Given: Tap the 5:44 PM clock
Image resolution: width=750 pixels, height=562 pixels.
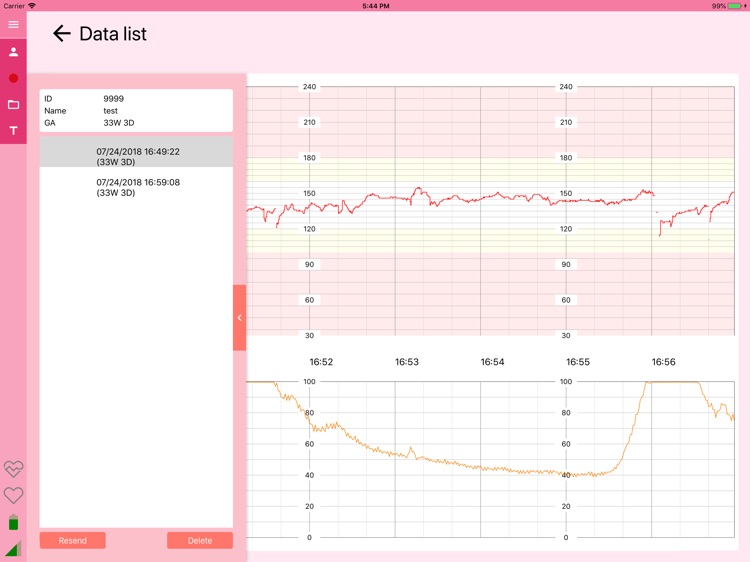Looking at the screenshot, I should pyautogui.click(x=375, y=6).
